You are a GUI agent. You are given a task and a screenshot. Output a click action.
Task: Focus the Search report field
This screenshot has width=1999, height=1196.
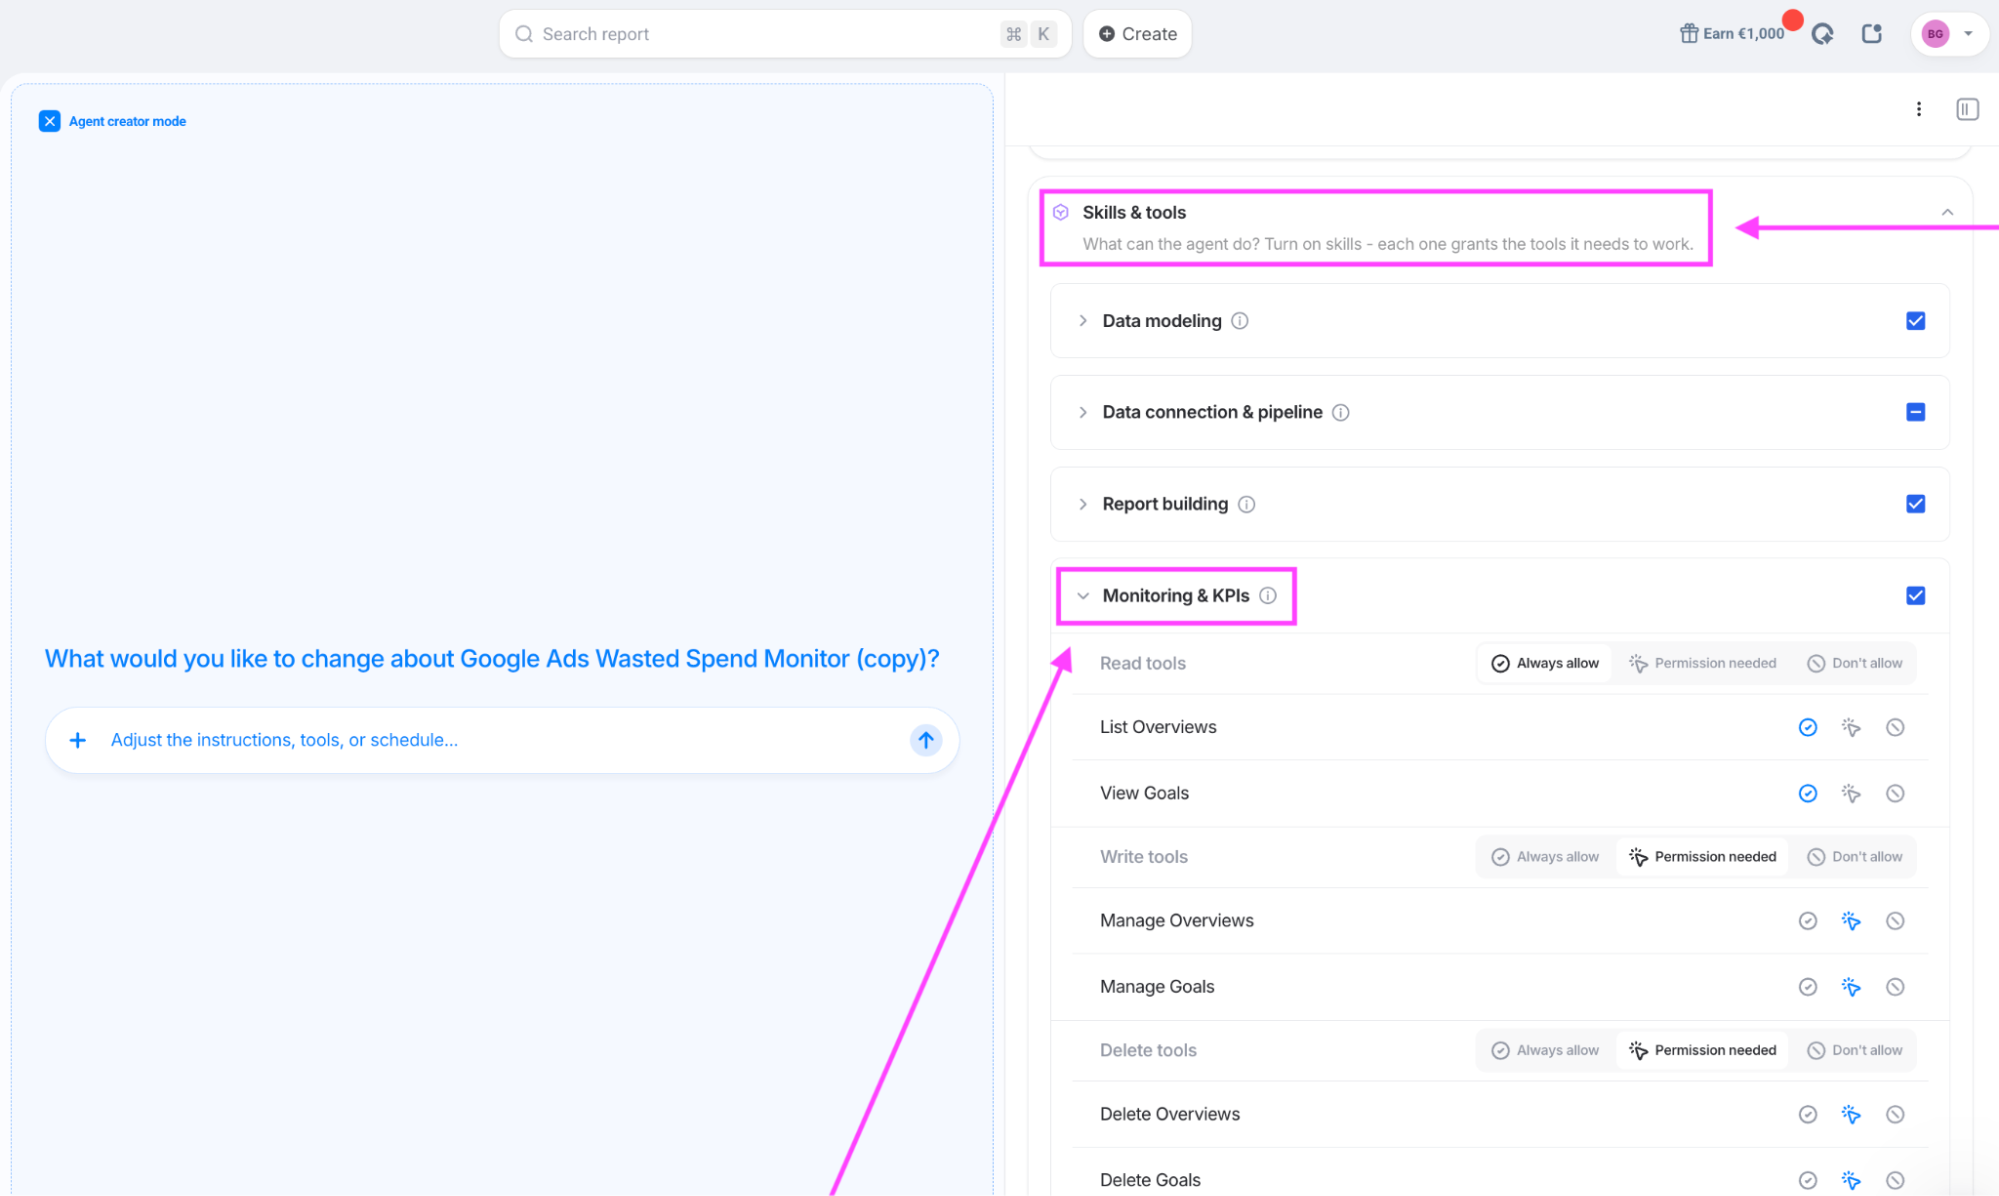coord(784,34)
